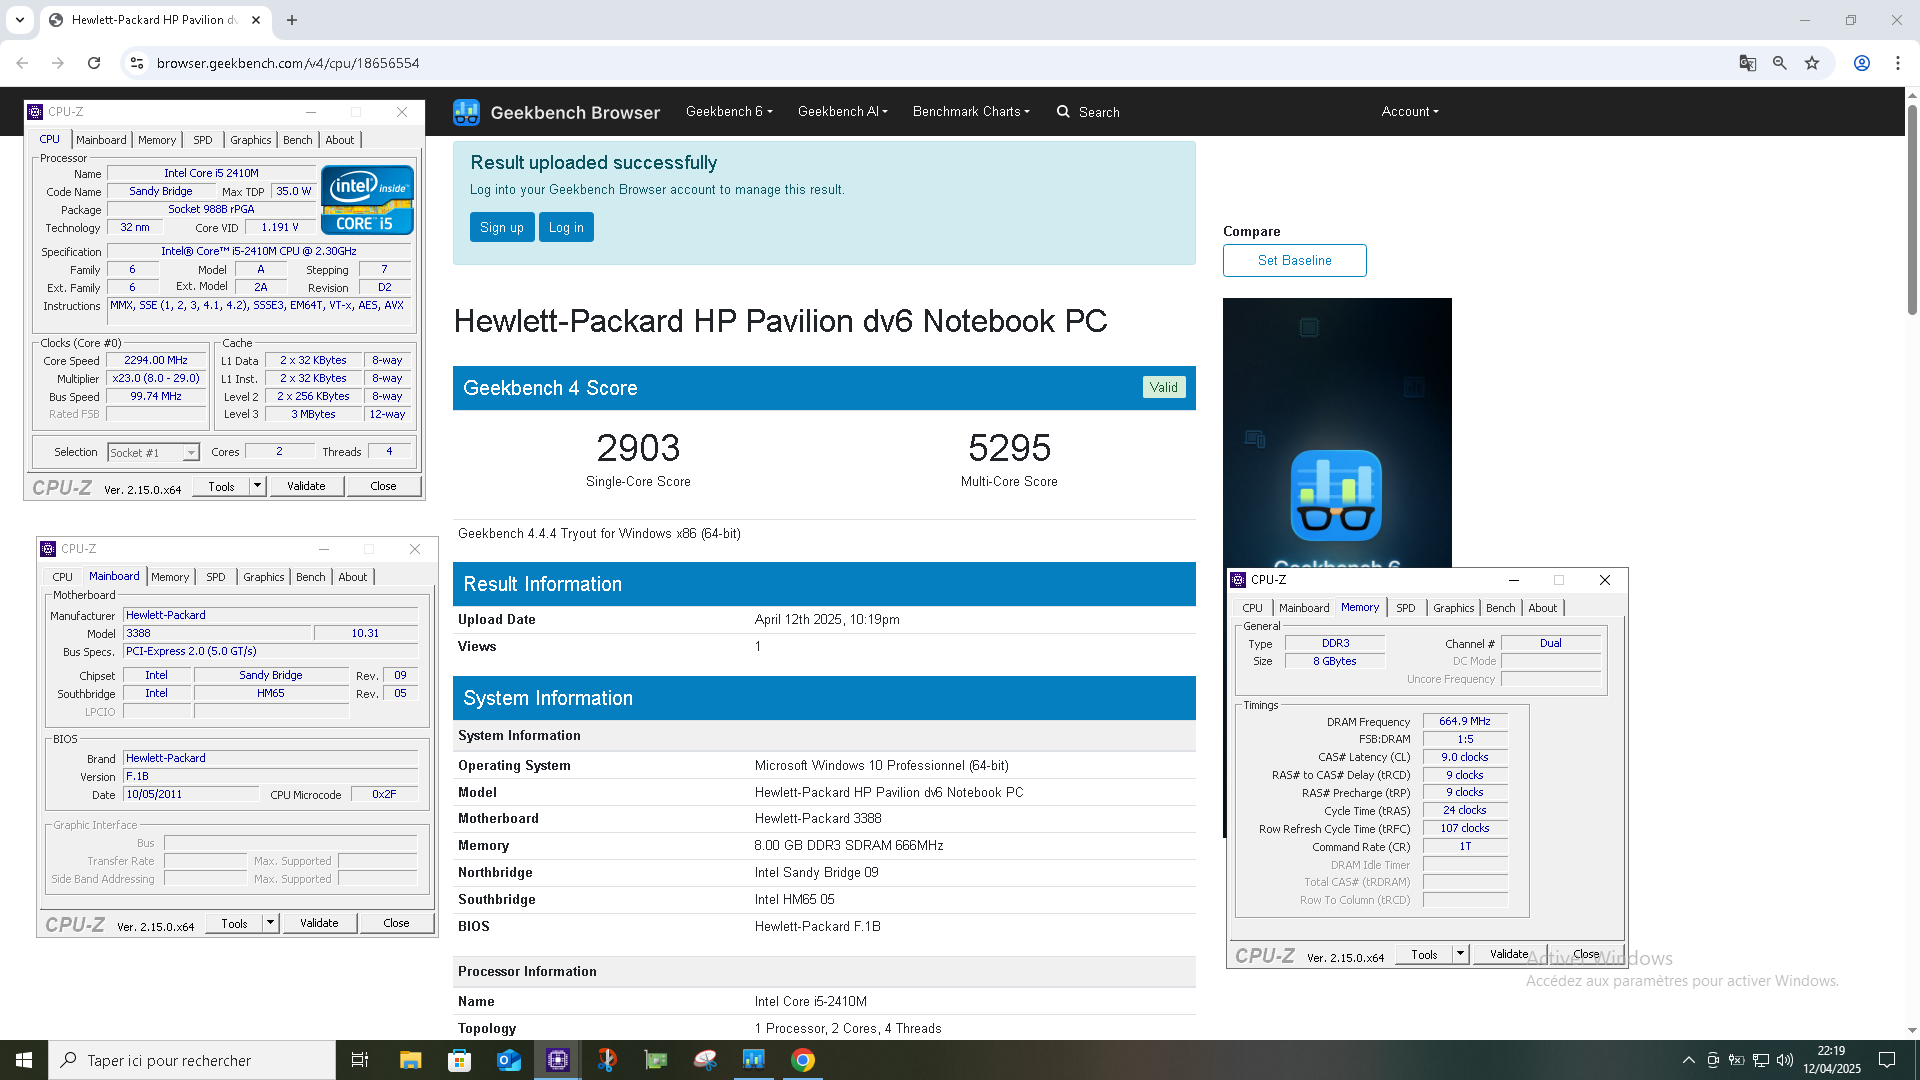Click the browser address bar URL
Image resolution: width=1920 pixels, height=1080 pixels.
[288, 63]
